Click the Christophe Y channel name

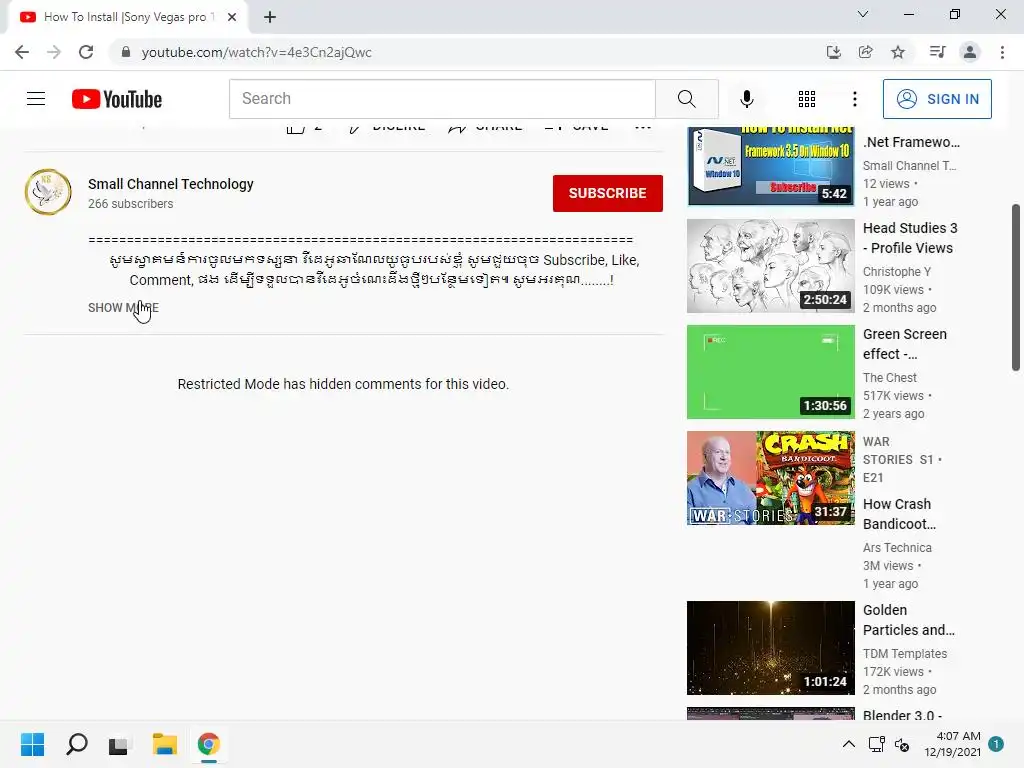(x=897, y=272)
